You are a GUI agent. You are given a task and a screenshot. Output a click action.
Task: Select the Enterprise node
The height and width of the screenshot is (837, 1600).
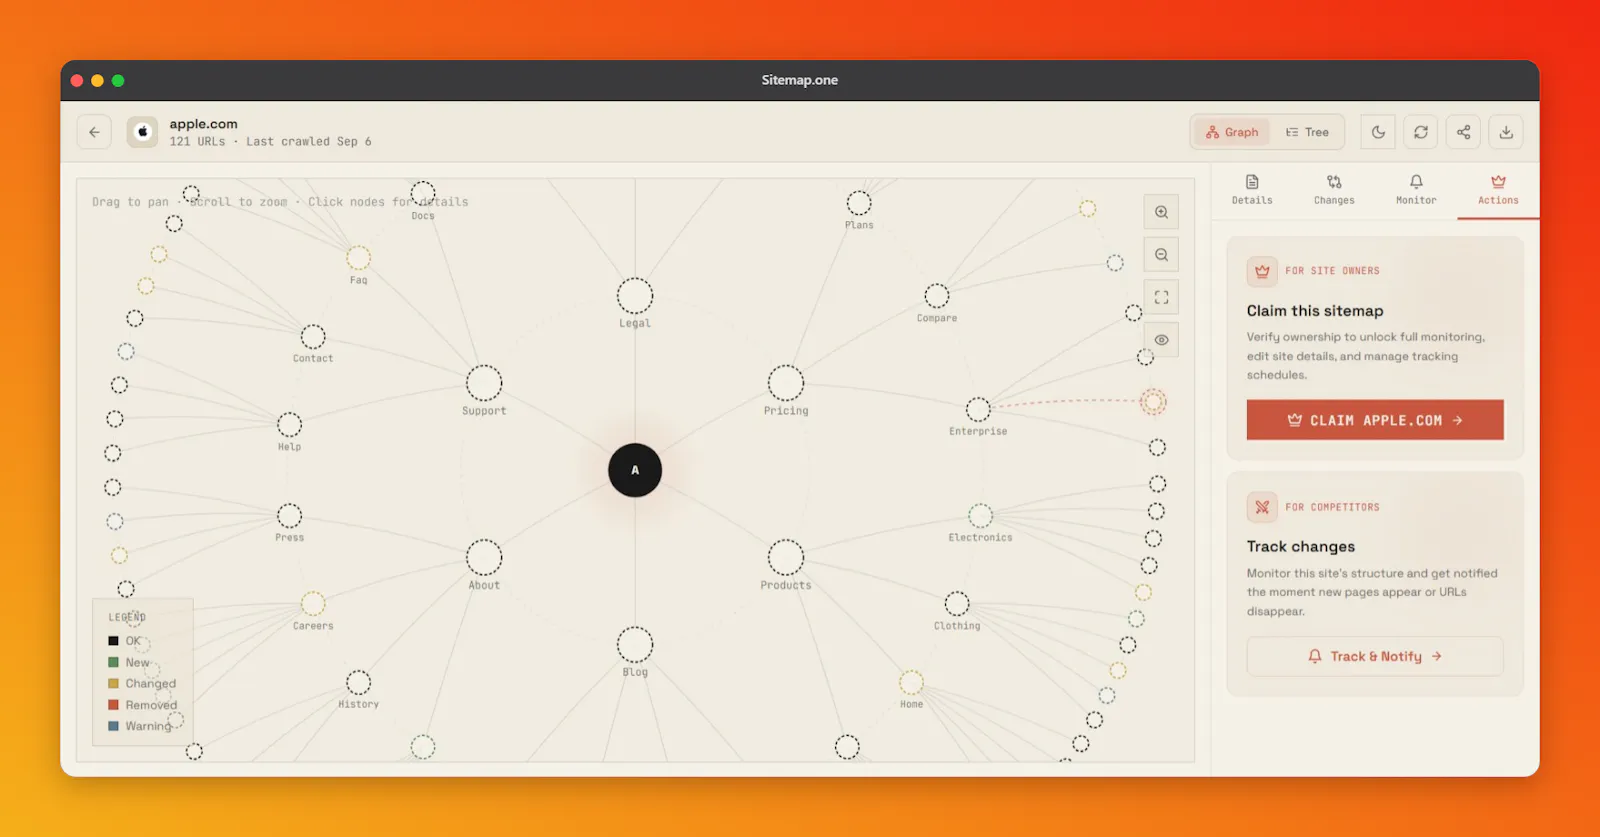pyautogui.click(x=978, y=409)
